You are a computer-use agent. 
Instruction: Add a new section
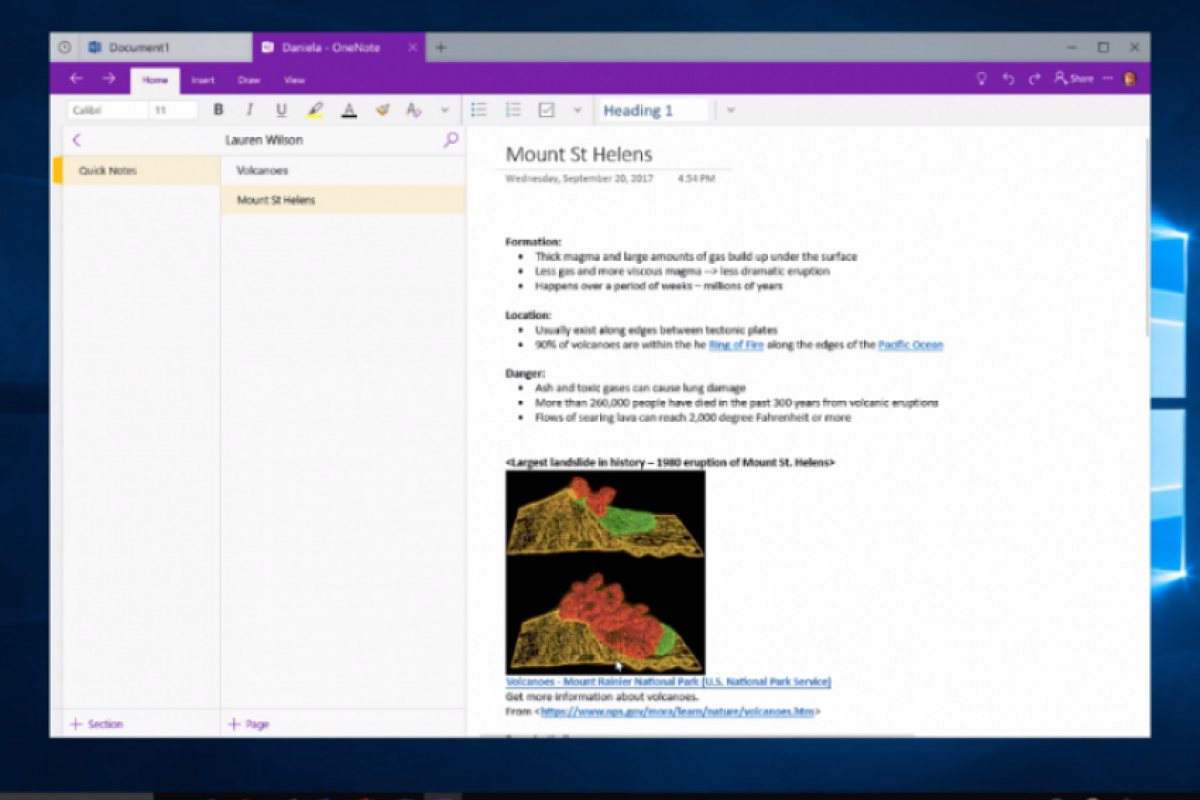point(96,724)
